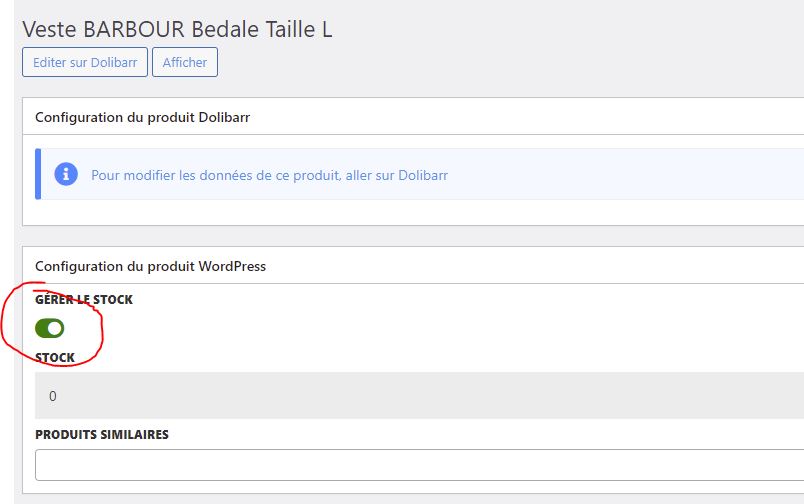Open the Afficher button
This screenshot has height=504, width=804.
pos(185,62)
